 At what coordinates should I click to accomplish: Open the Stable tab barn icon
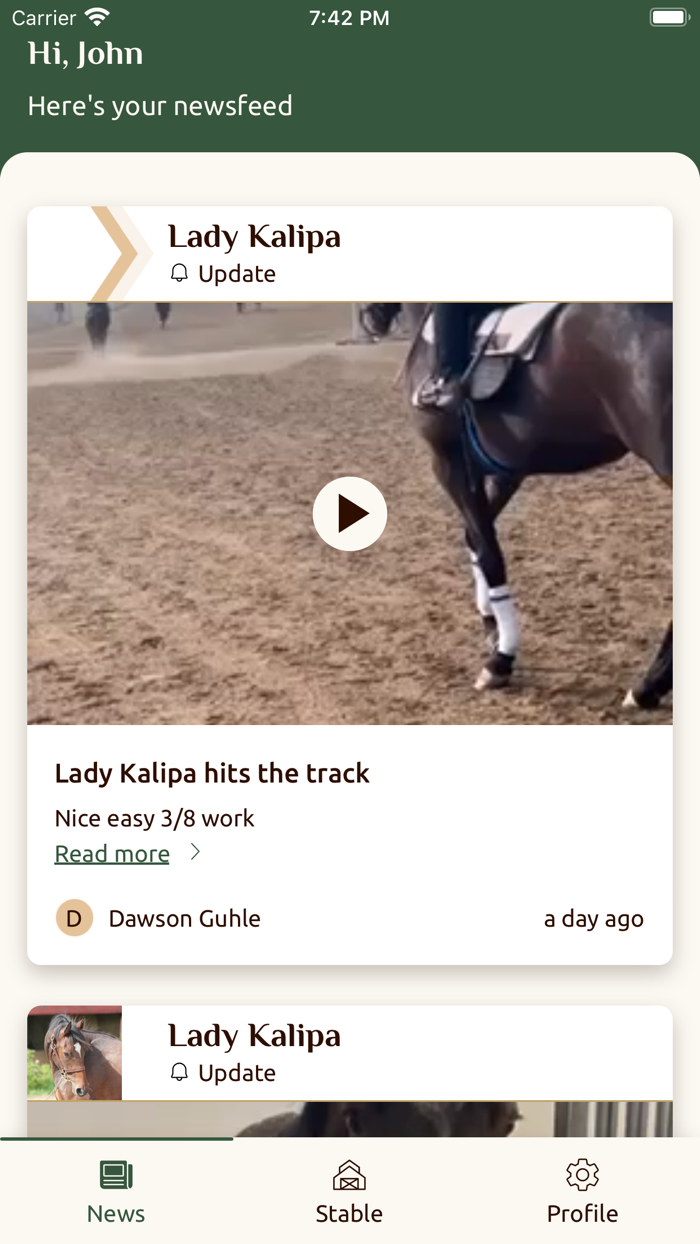point(349,1175)
